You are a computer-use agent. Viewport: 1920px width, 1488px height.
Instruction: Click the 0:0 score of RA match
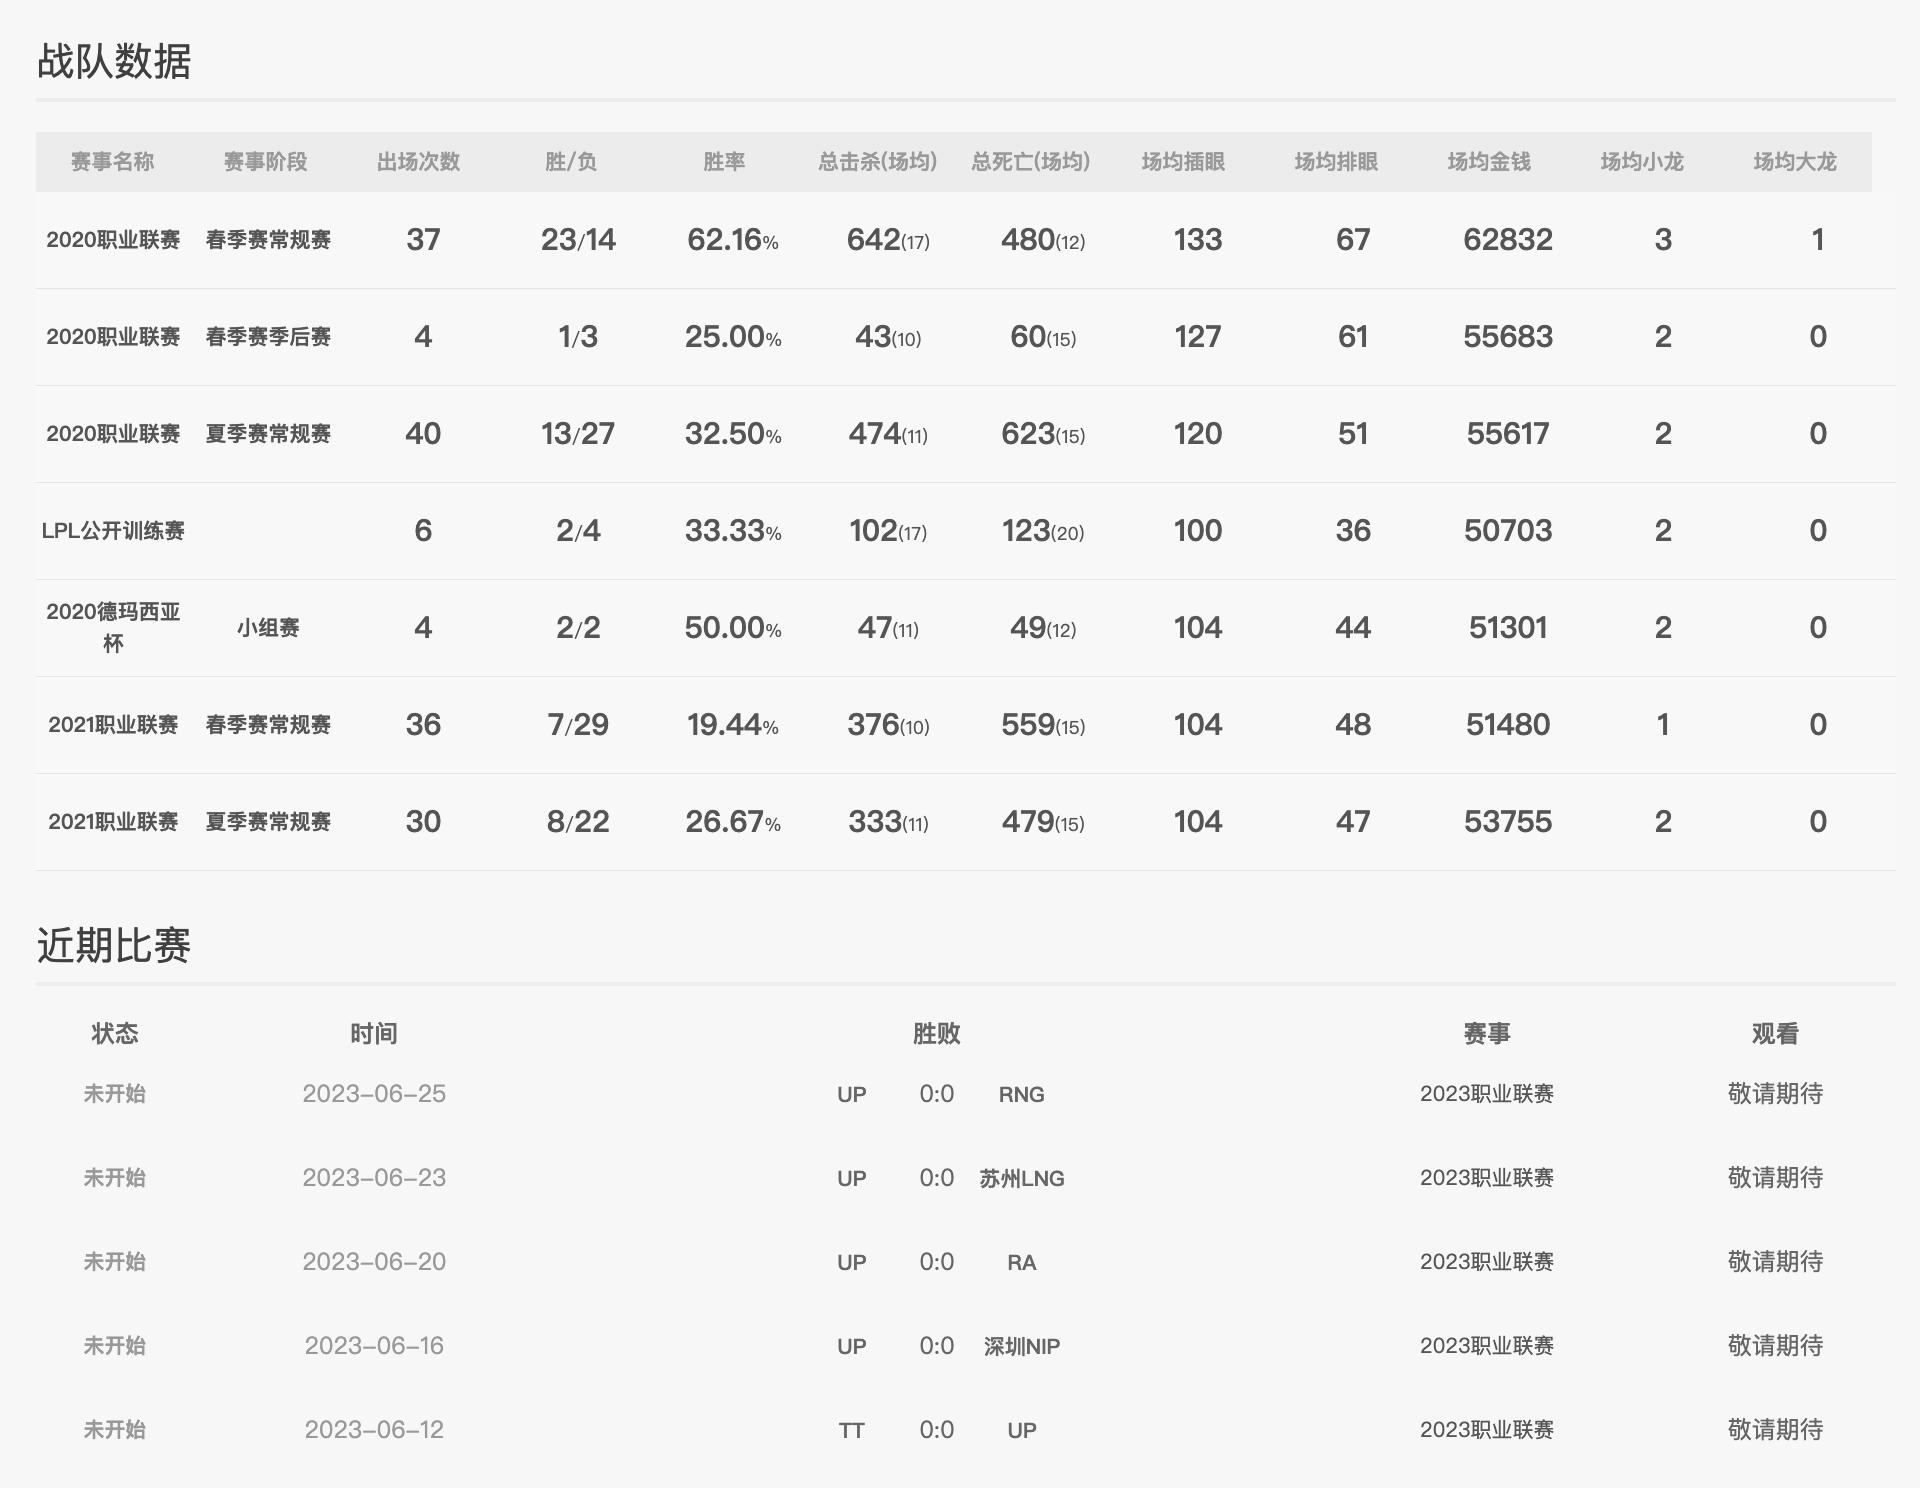936,1262
